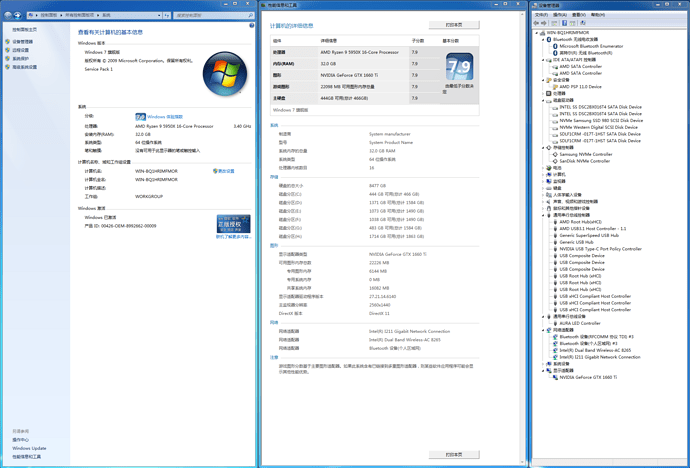
Task: Click the network icon beside Intel(R) Dual Band Wireless-AC 8265
Action: click(555, 350)
